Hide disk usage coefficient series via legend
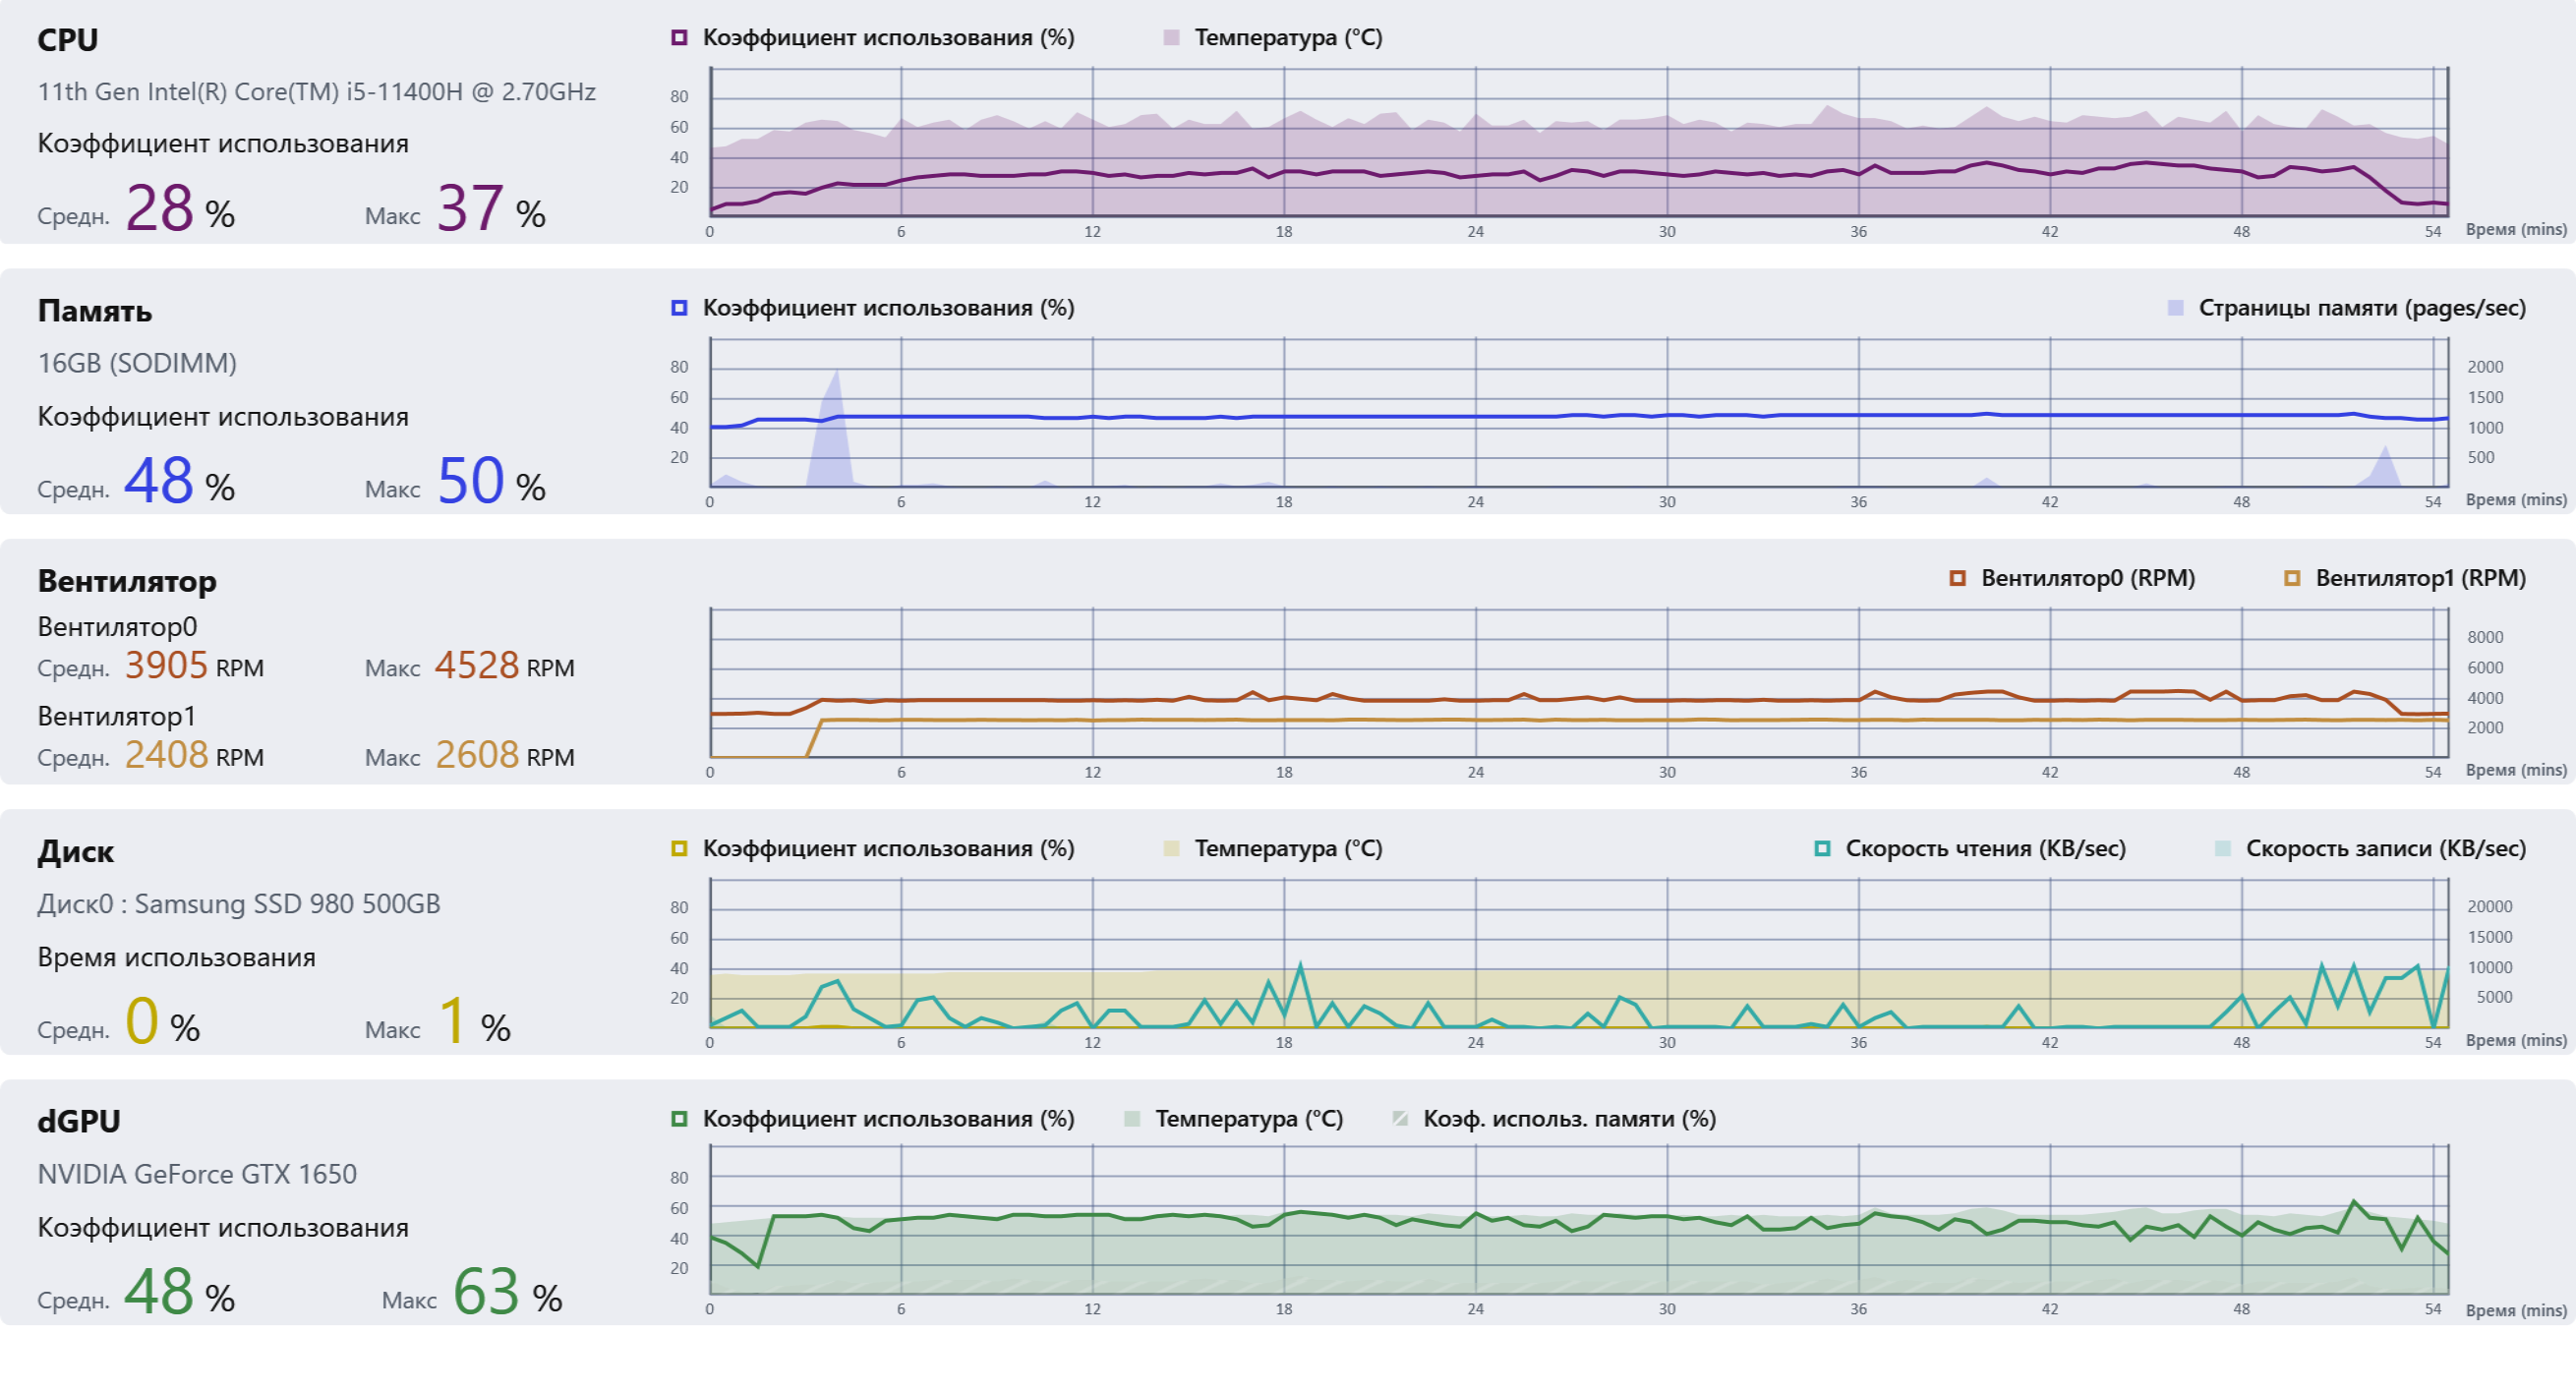Viewport: 2576px width, 1391px height. coord(679,849)
